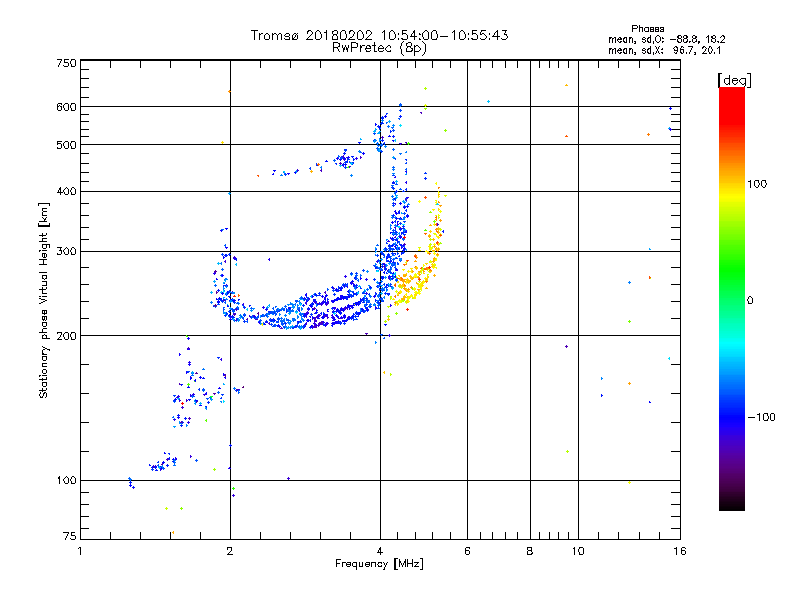Click the y-axis '600' tick label
Image resolution: width=800 pixels, height=600 pixels.
(66, 107)
